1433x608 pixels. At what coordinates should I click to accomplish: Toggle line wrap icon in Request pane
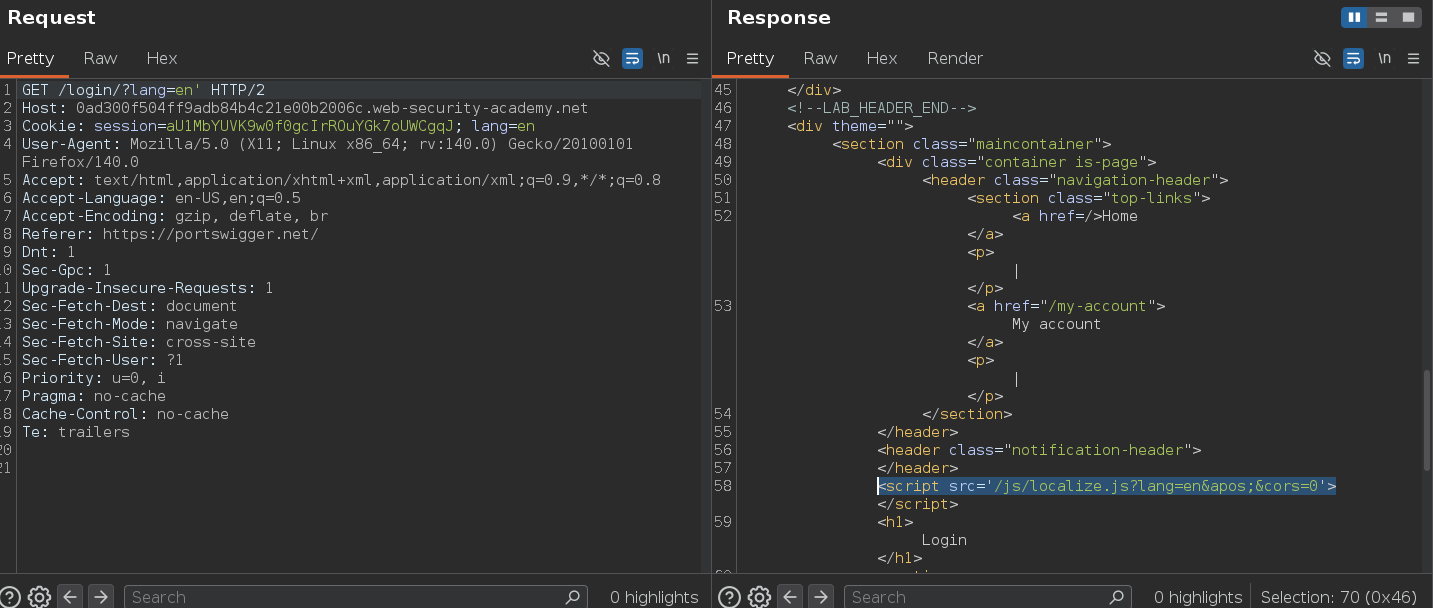[x=632, y=58]
